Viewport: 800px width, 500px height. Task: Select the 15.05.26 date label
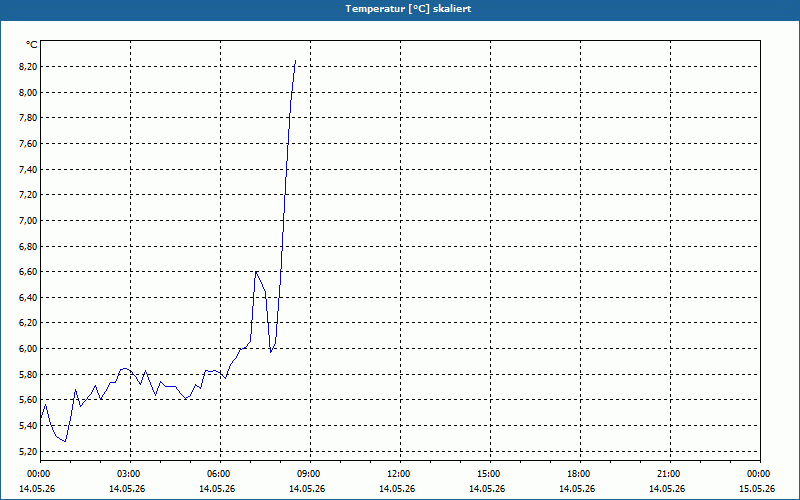757,489
